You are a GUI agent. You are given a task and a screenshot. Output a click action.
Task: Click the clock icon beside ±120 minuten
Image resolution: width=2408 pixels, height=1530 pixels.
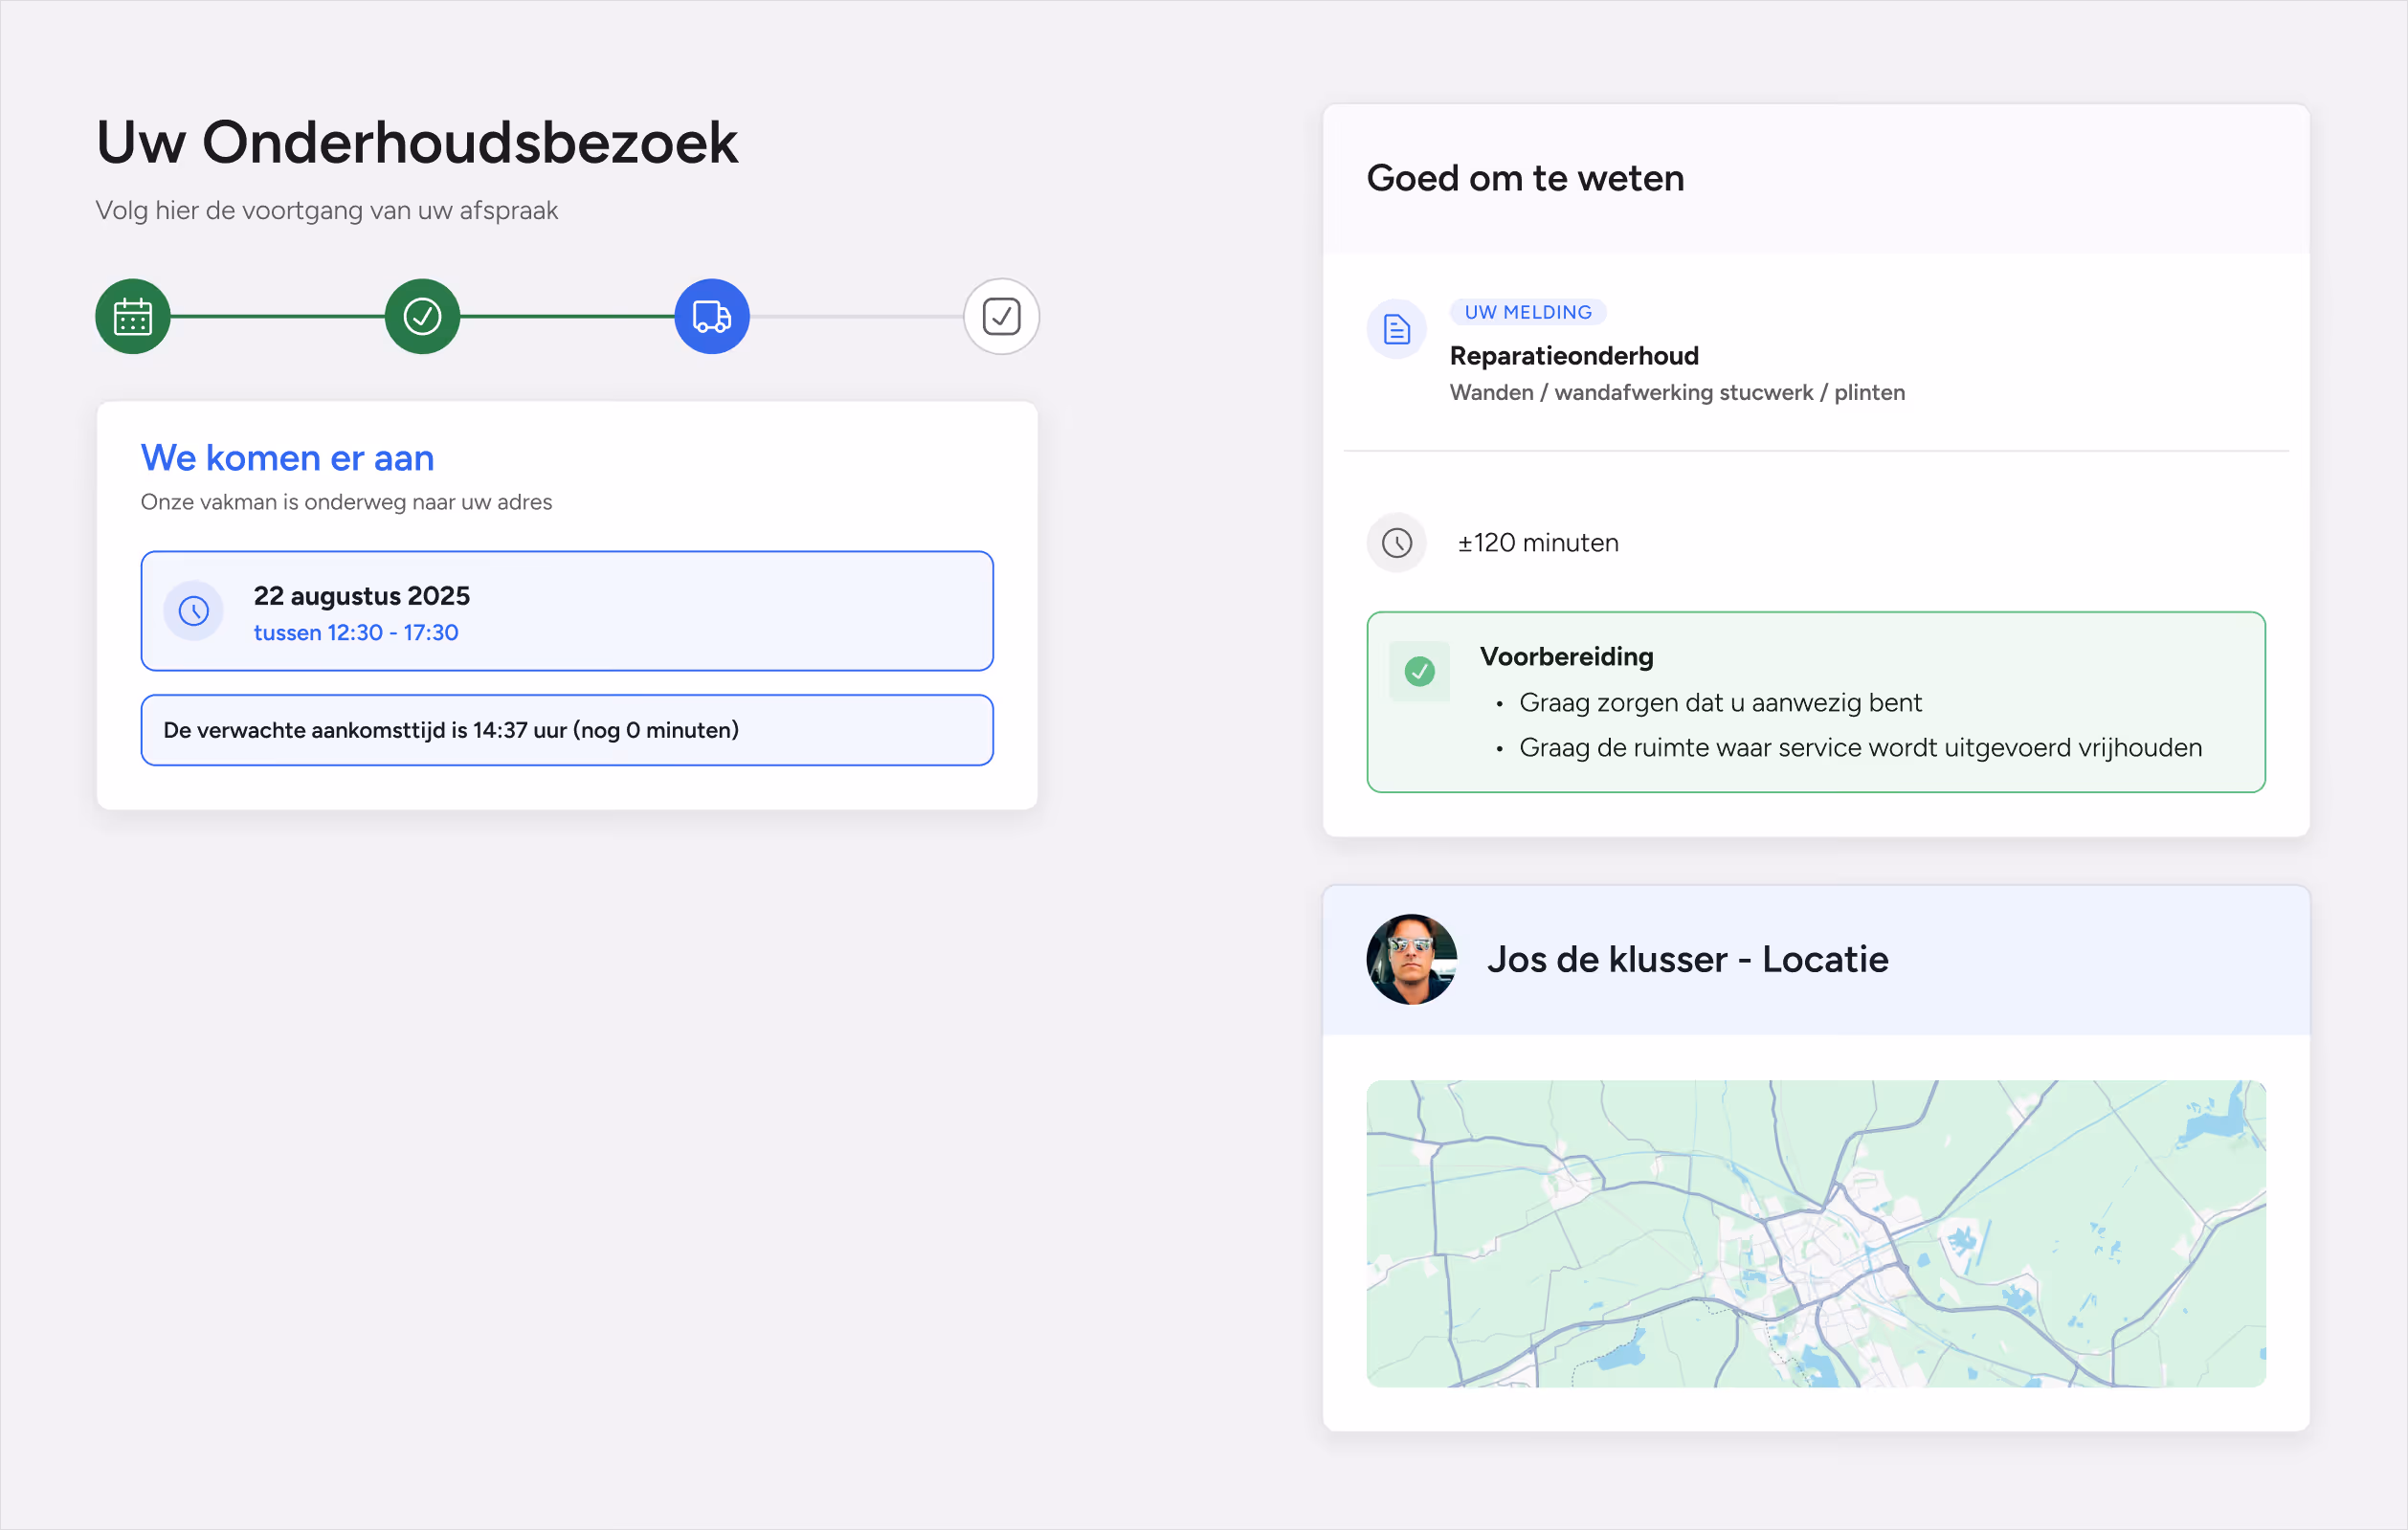click(1396, 543)
